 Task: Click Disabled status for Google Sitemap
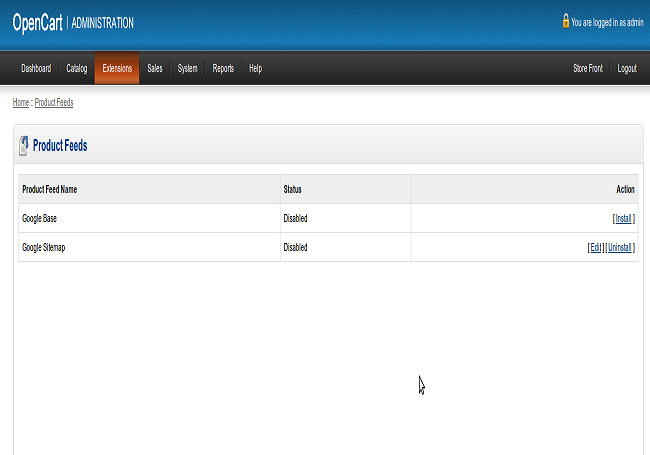(295, 247)
